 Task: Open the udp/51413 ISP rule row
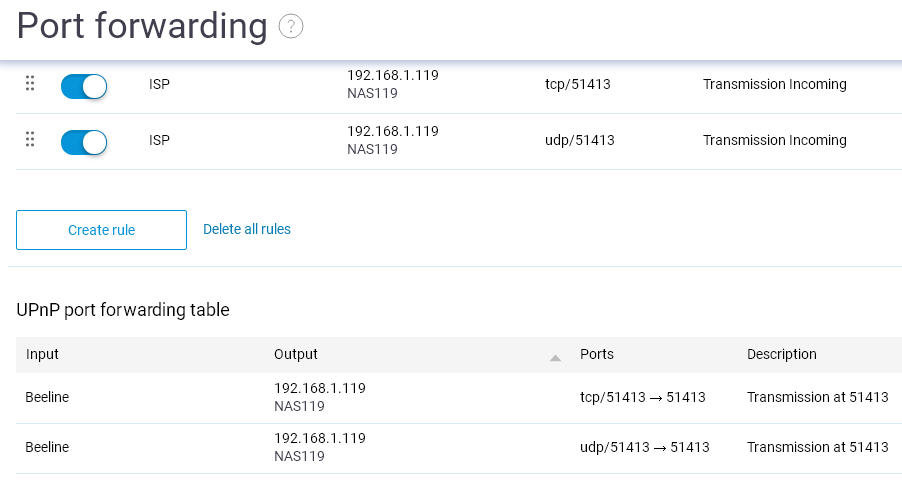pyautogui.click(x=459, y=142)
